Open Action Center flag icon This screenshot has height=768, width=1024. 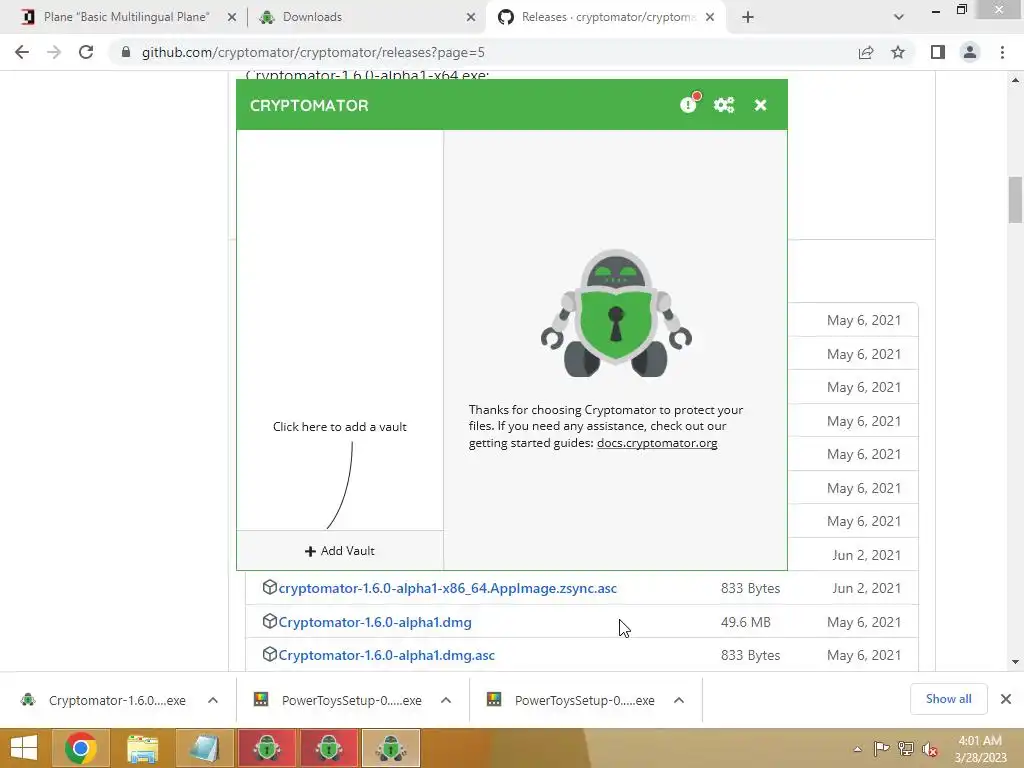[x=881, y=748]
